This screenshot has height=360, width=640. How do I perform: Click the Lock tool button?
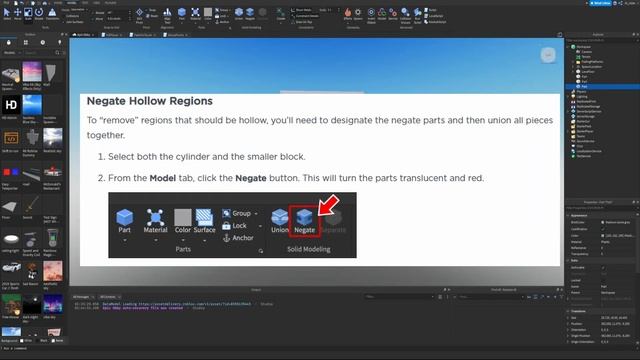point(221,16)
